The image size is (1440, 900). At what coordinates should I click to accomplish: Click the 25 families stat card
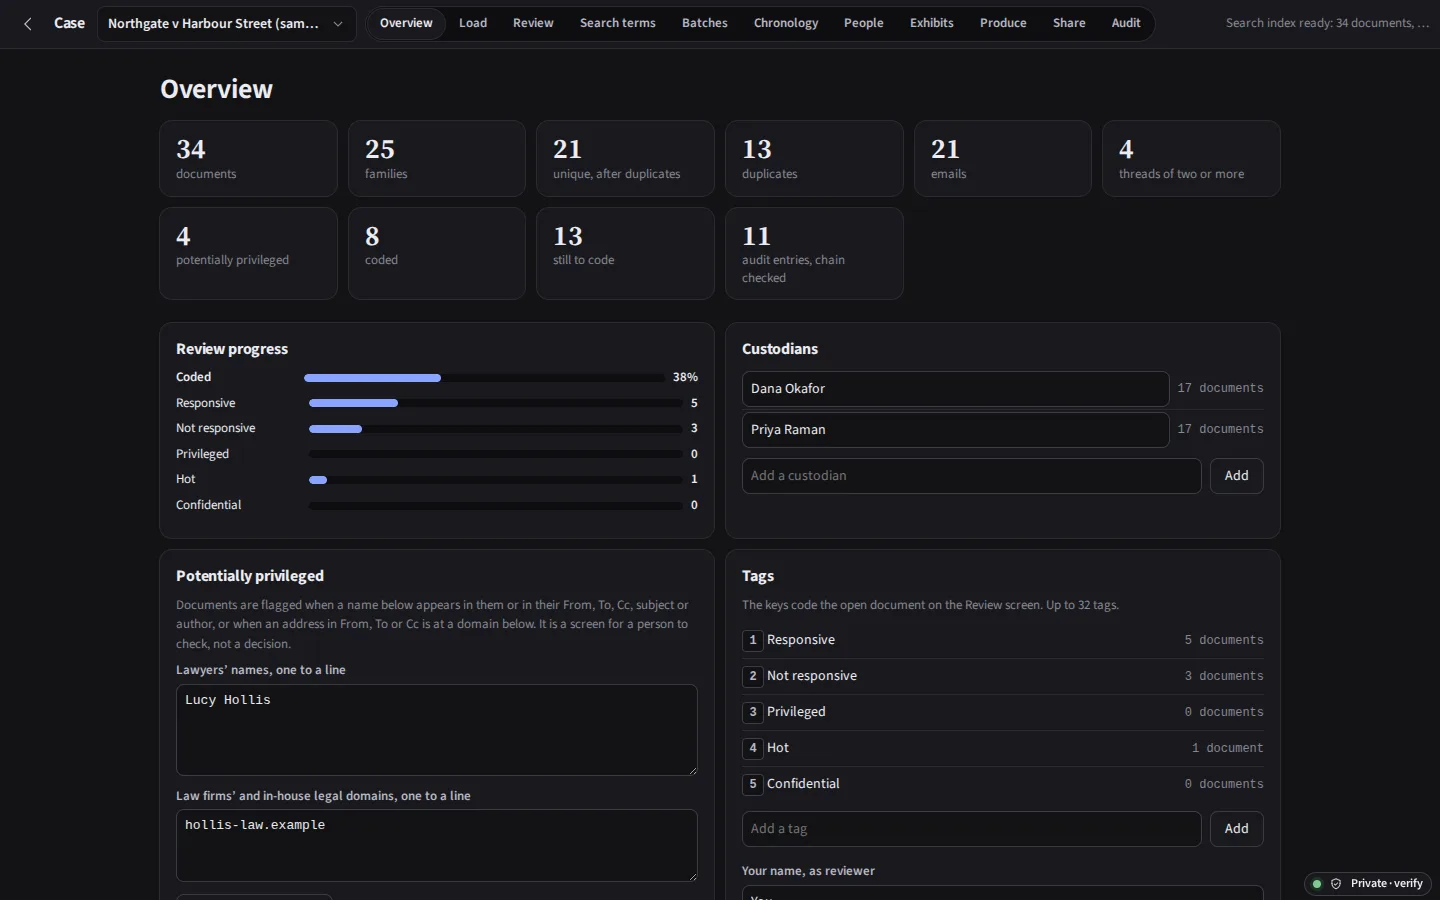pos(437,159)
